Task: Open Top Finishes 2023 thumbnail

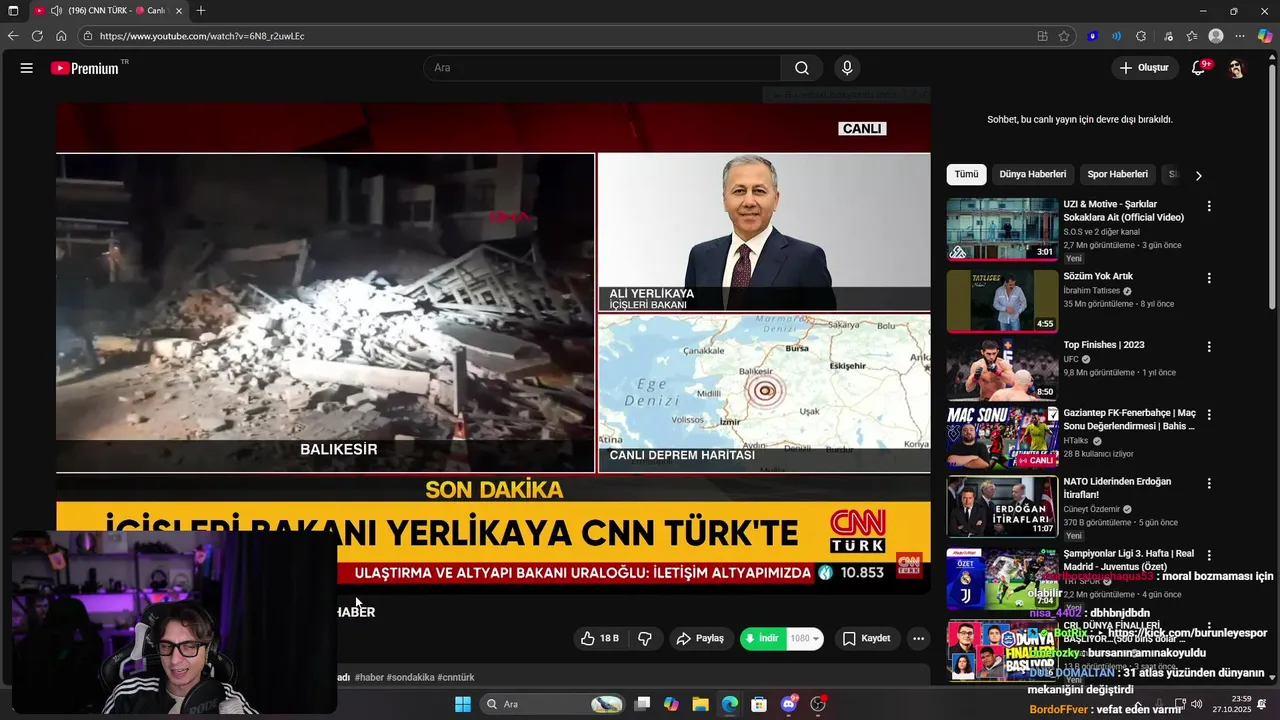Action: click(1002, 369)
